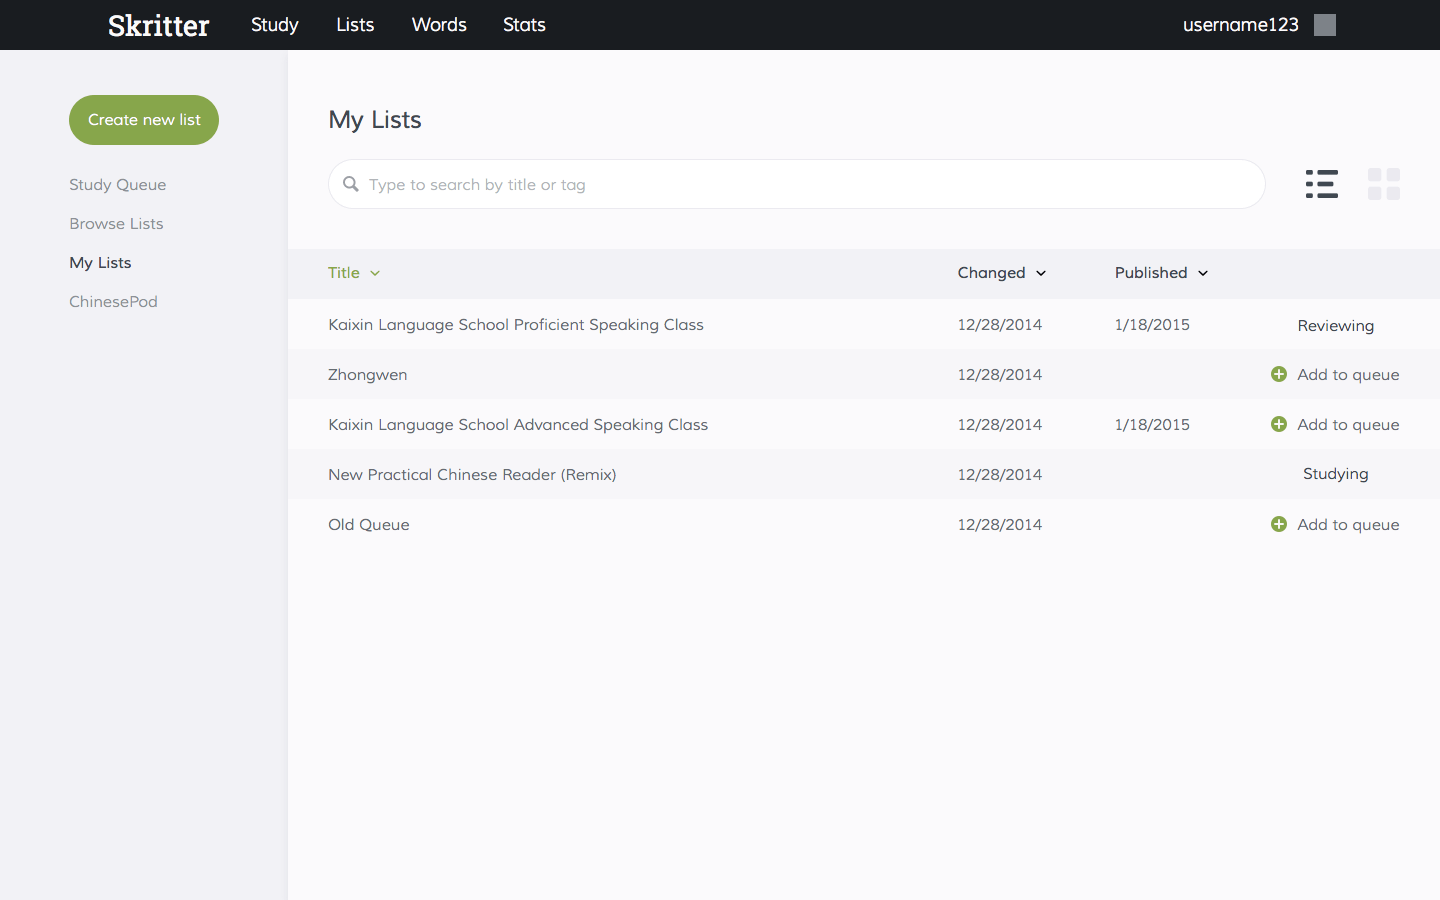1440x900 pixels.
Task: Click changed date 12/28/2014 in Zhongwen row
Action: (x=1000, y=375)
